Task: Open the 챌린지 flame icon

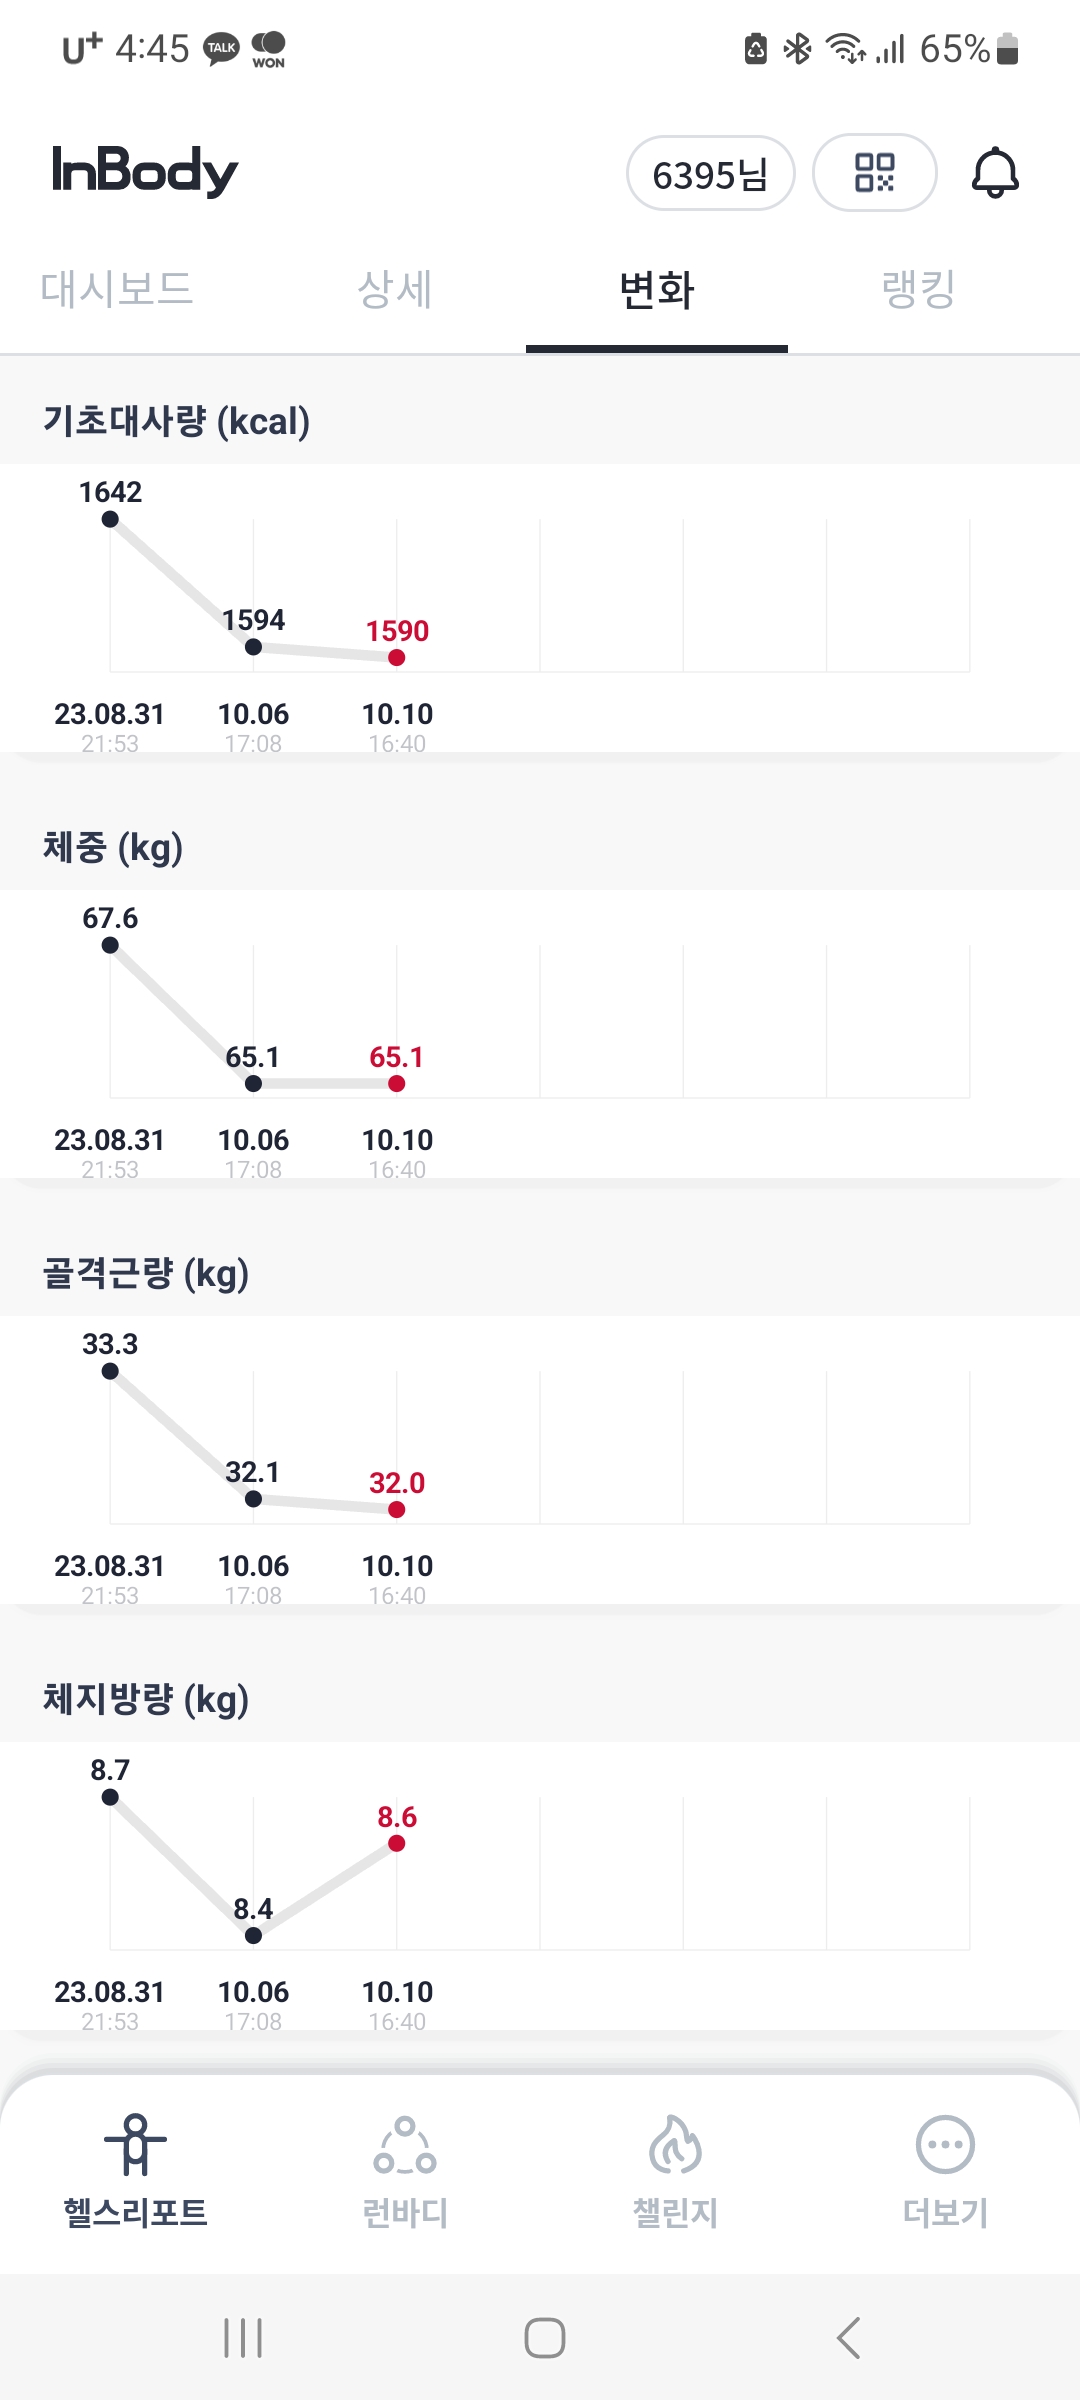Action: pos(675,2144)
